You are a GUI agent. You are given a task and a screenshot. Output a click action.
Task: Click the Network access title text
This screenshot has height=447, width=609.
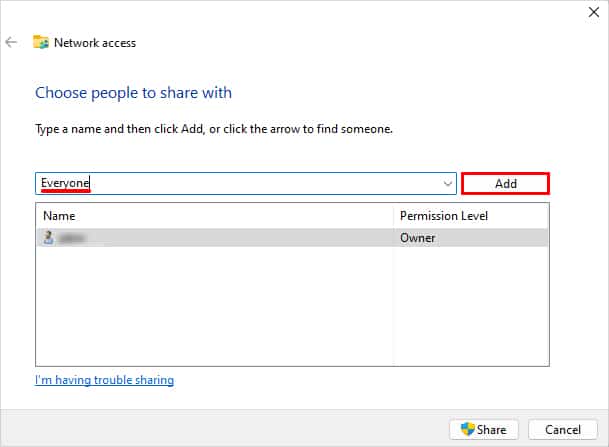pyautogui.click(x=95, y=43)
